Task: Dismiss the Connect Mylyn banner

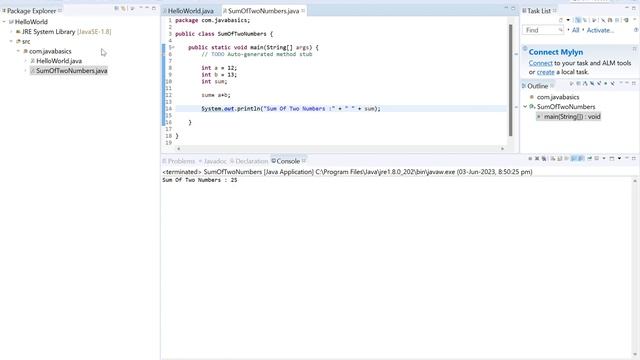Action: tap(635, 49)
